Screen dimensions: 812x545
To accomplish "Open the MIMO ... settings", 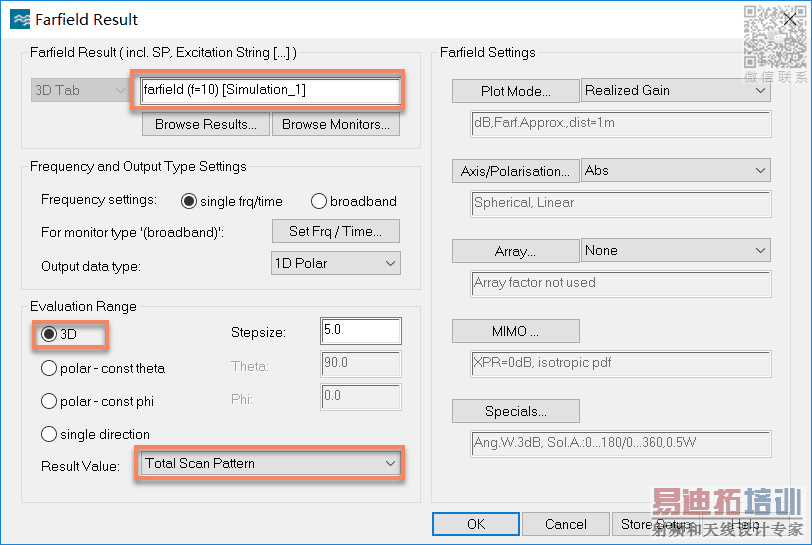I will 515,331.
